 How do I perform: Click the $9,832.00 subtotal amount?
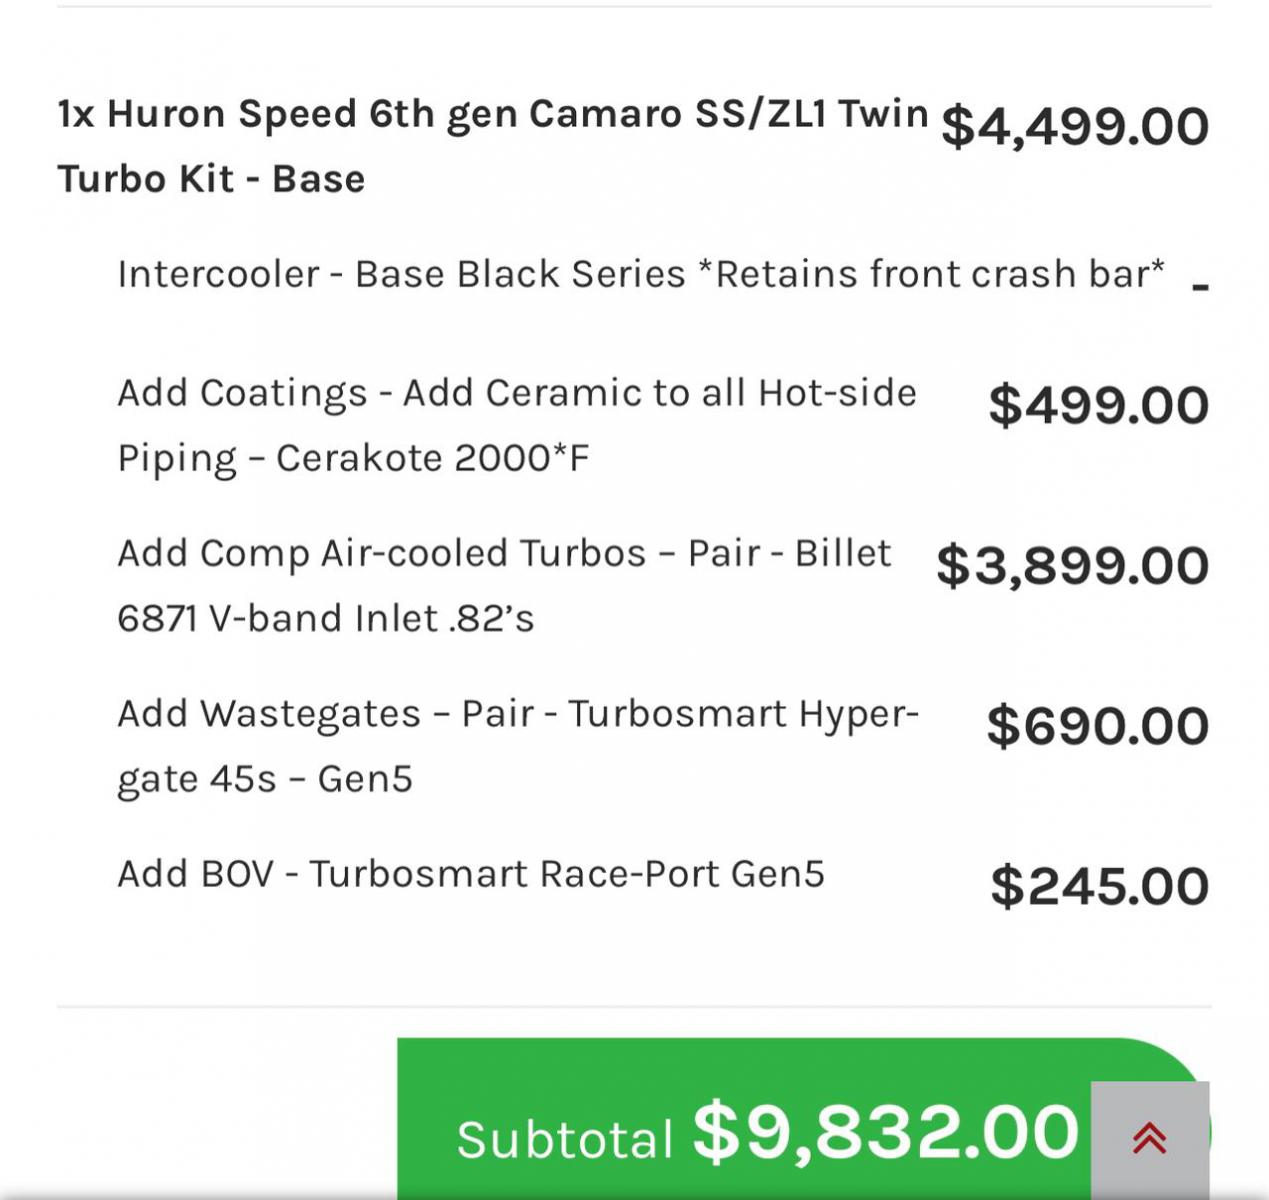point(885,1133)
